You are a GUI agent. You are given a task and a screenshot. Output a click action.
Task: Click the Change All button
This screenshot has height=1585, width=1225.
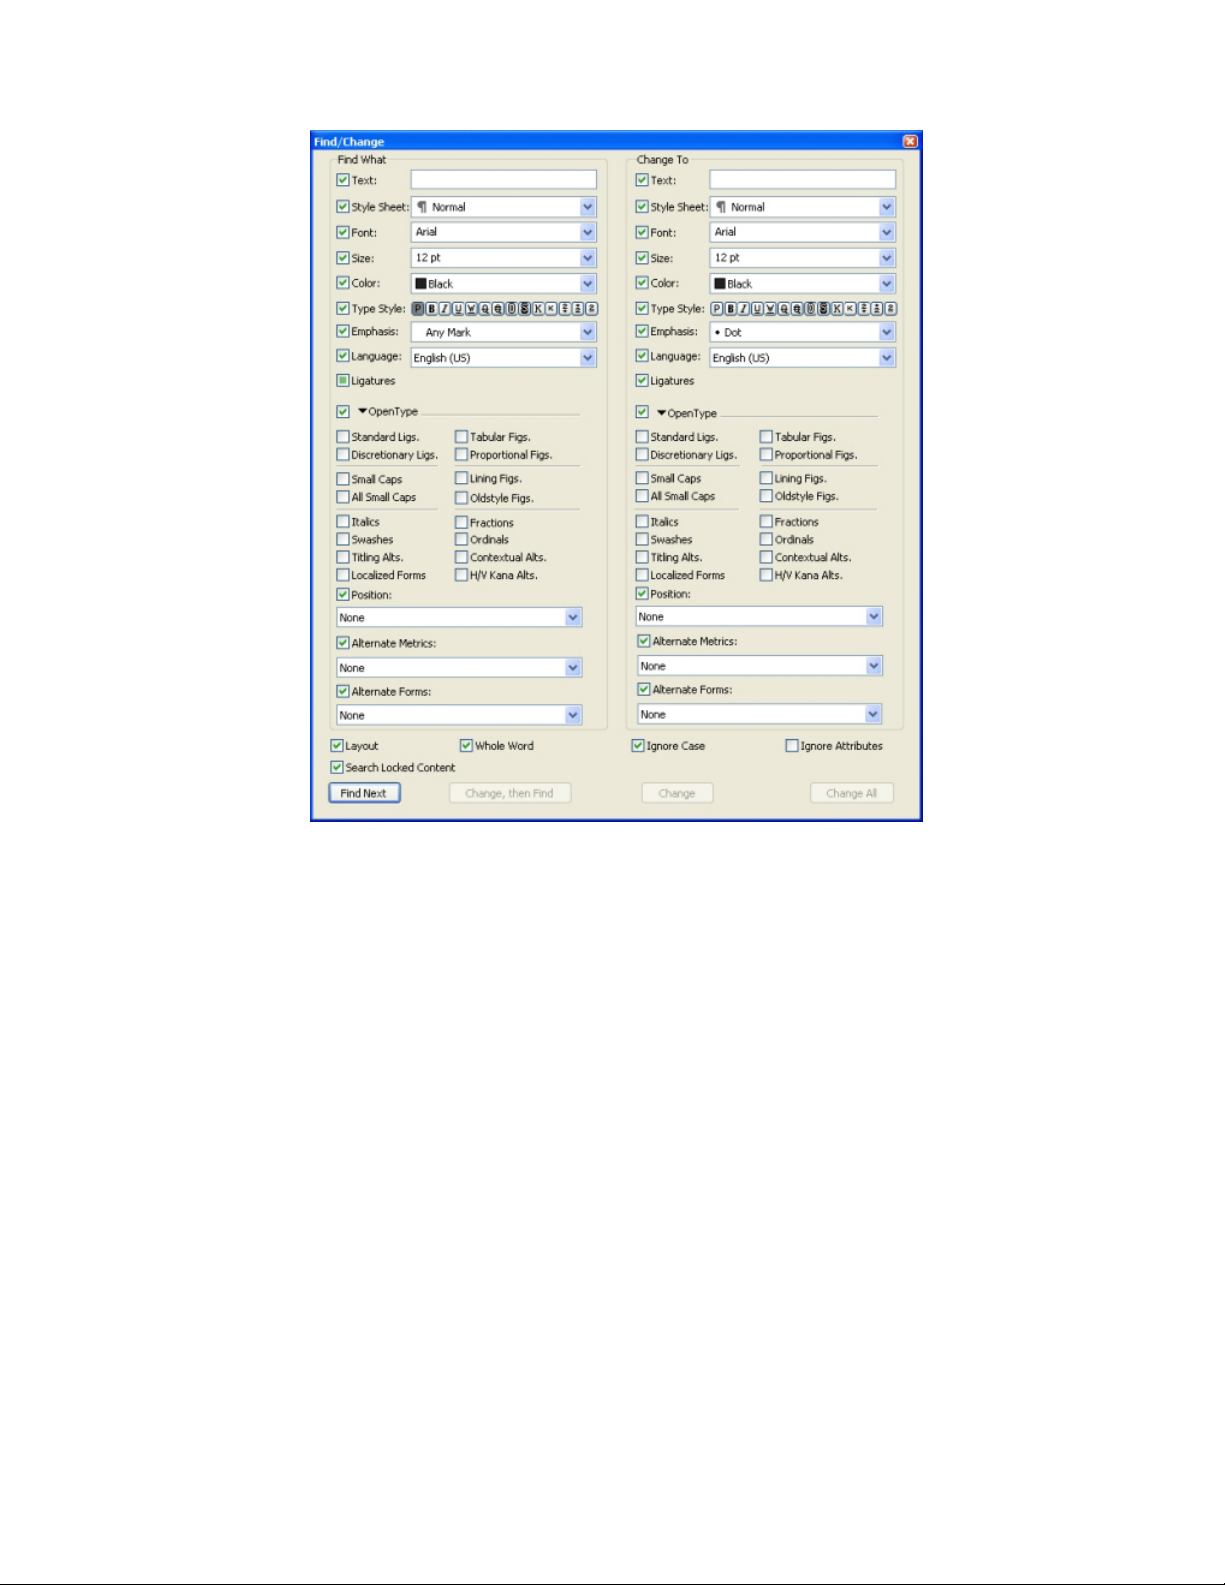pos(851,793)
